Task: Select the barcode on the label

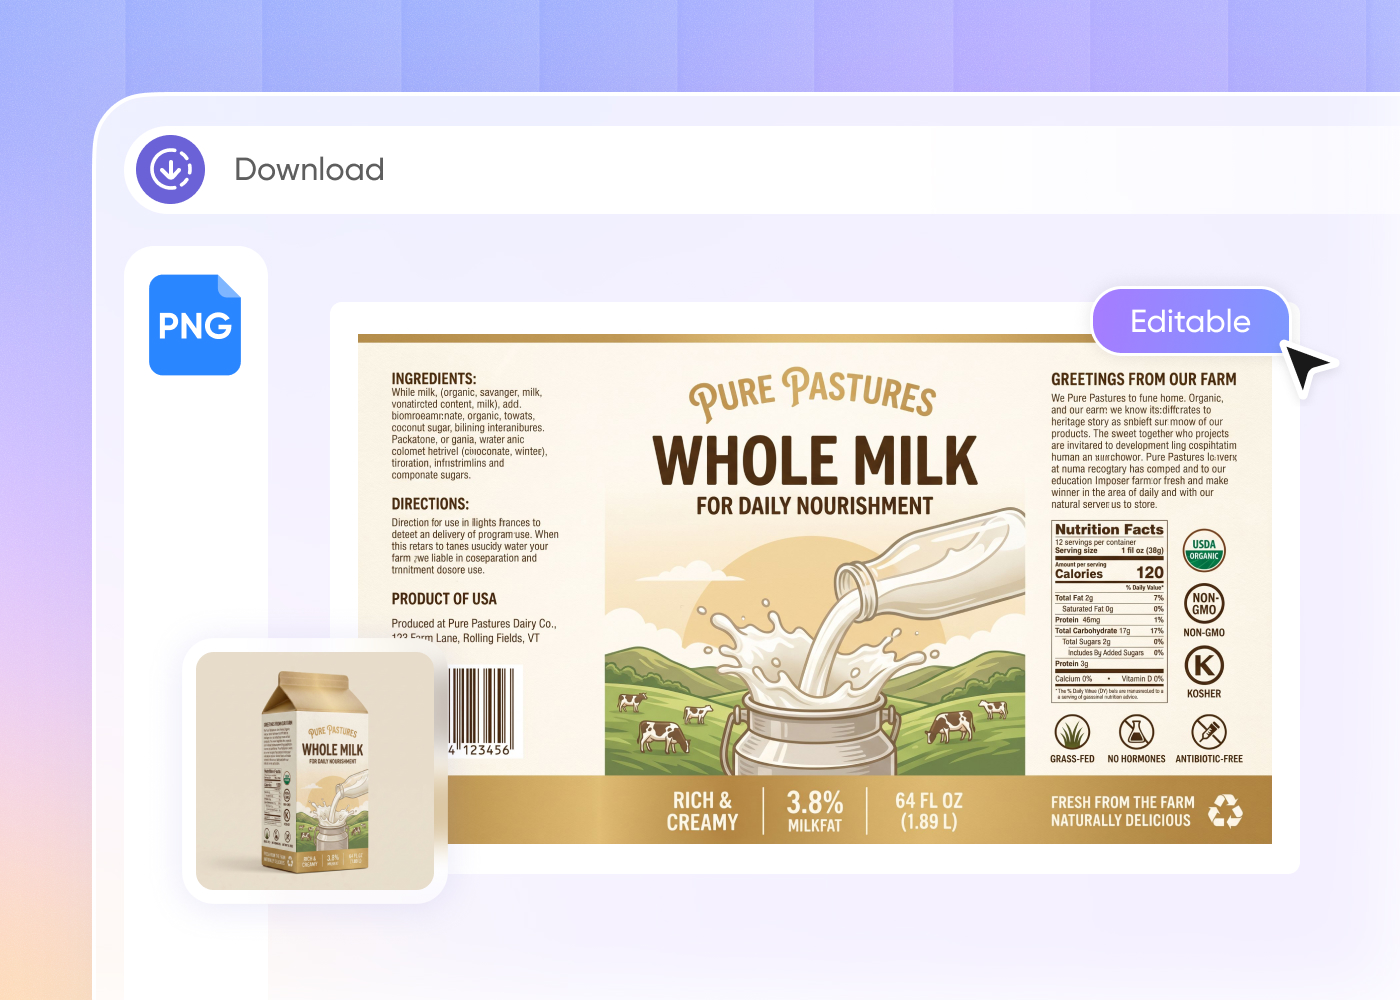Action: pyautogui.click(x=482, y=711)
